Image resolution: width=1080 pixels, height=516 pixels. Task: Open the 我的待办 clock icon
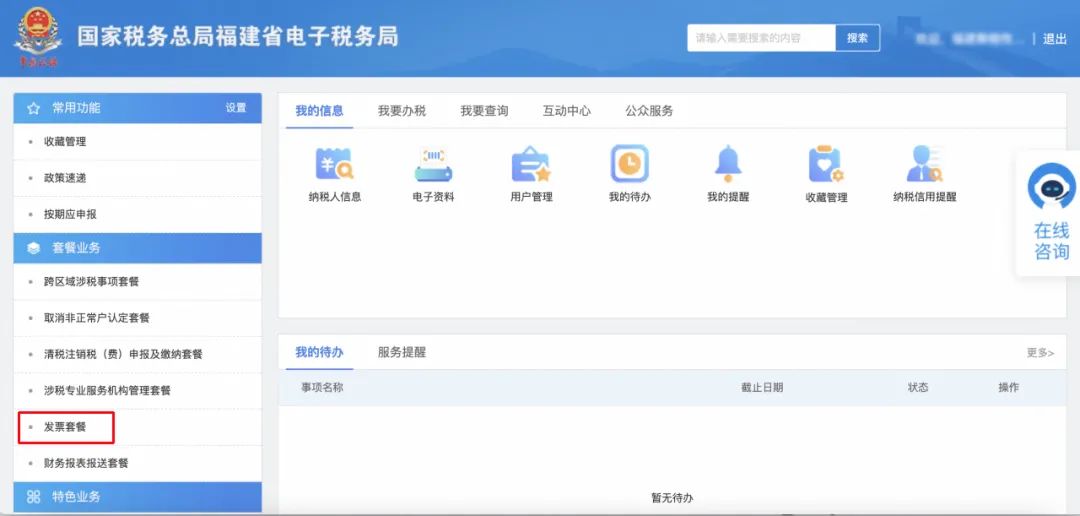click(x=630, y=164)
